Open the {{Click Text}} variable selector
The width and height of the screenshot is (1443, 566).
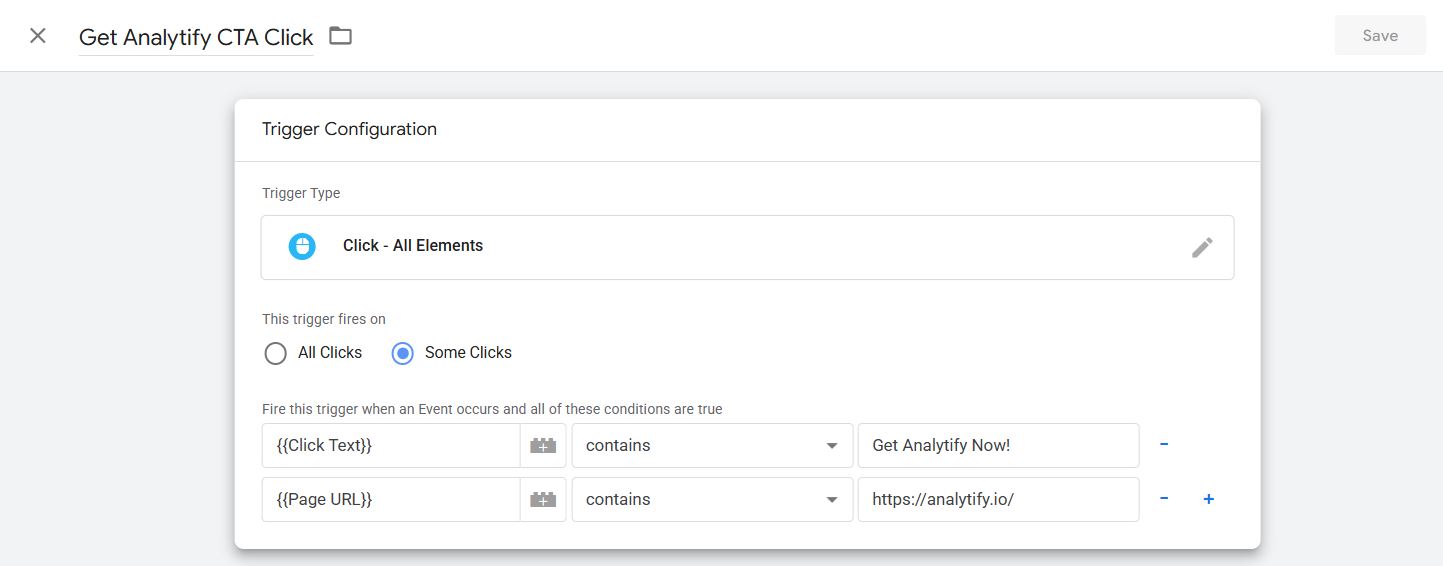pyautogui.click(x=390, y=445)
